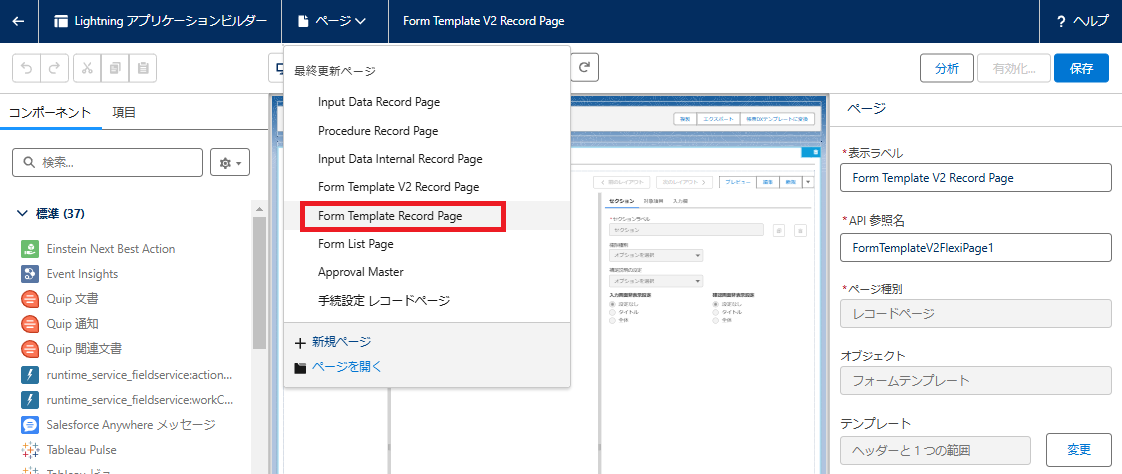Select the セクション tab in the canvas
Viewport: 1122px width, 474px height.
tap(621, 200)
